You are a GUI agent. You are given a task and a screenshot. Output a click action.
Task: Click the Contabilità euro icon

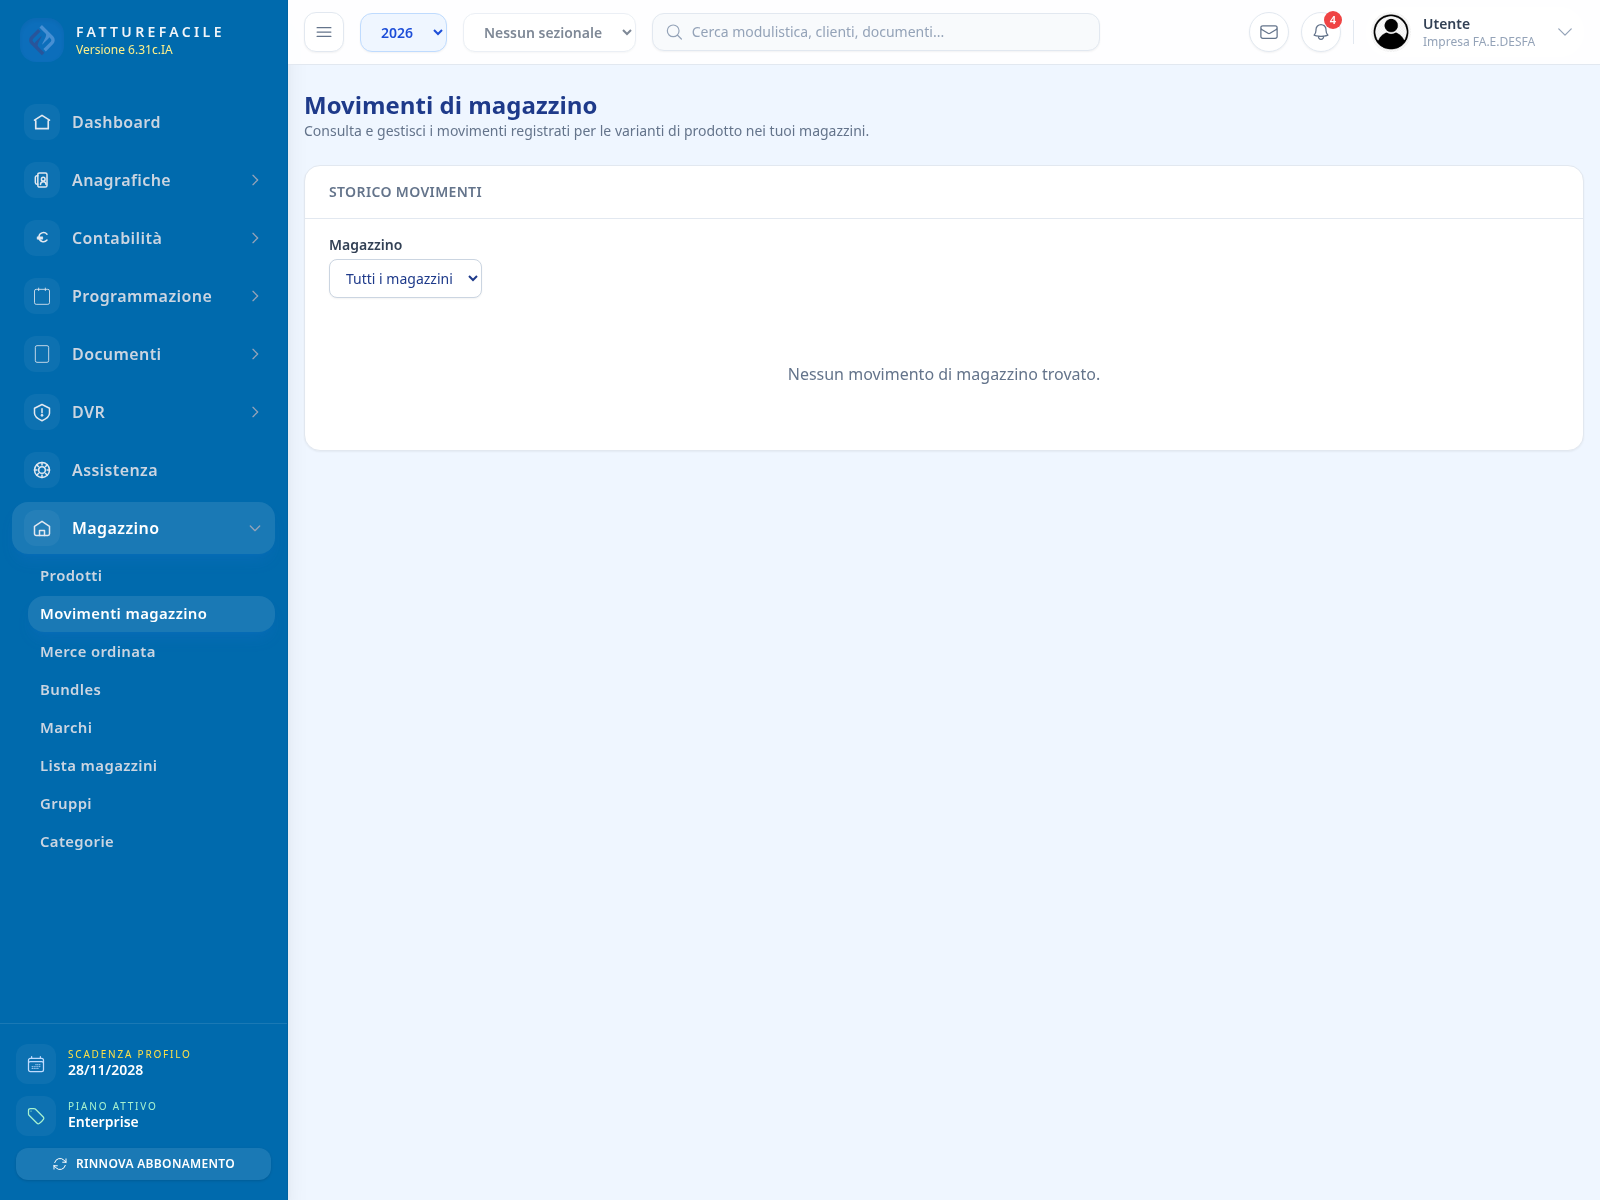(x=42, y=238)
